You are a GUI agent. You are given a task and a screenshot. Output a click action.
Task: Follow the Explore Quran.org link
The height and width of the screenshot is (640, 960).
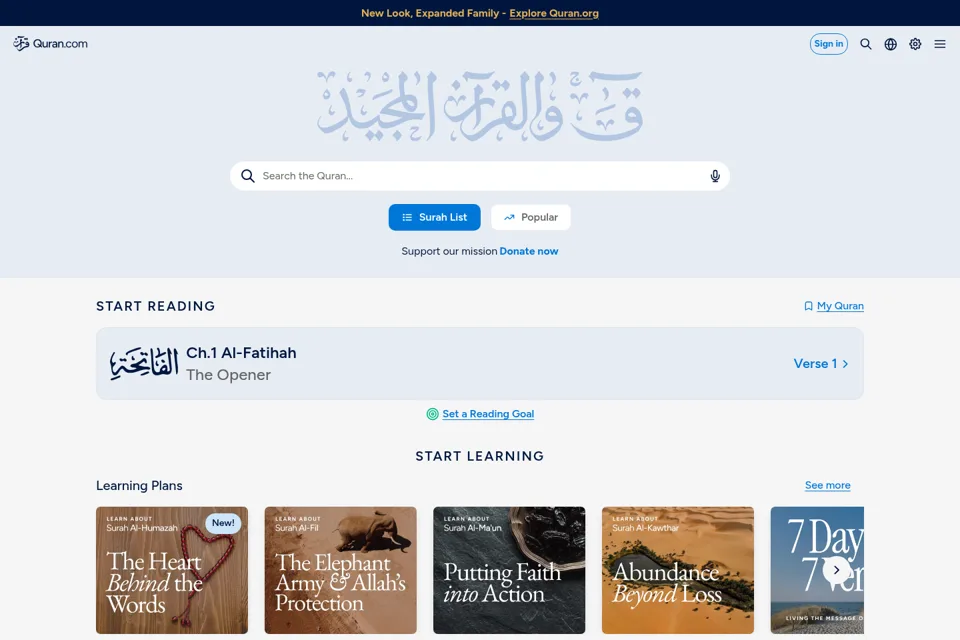(553, 13)
